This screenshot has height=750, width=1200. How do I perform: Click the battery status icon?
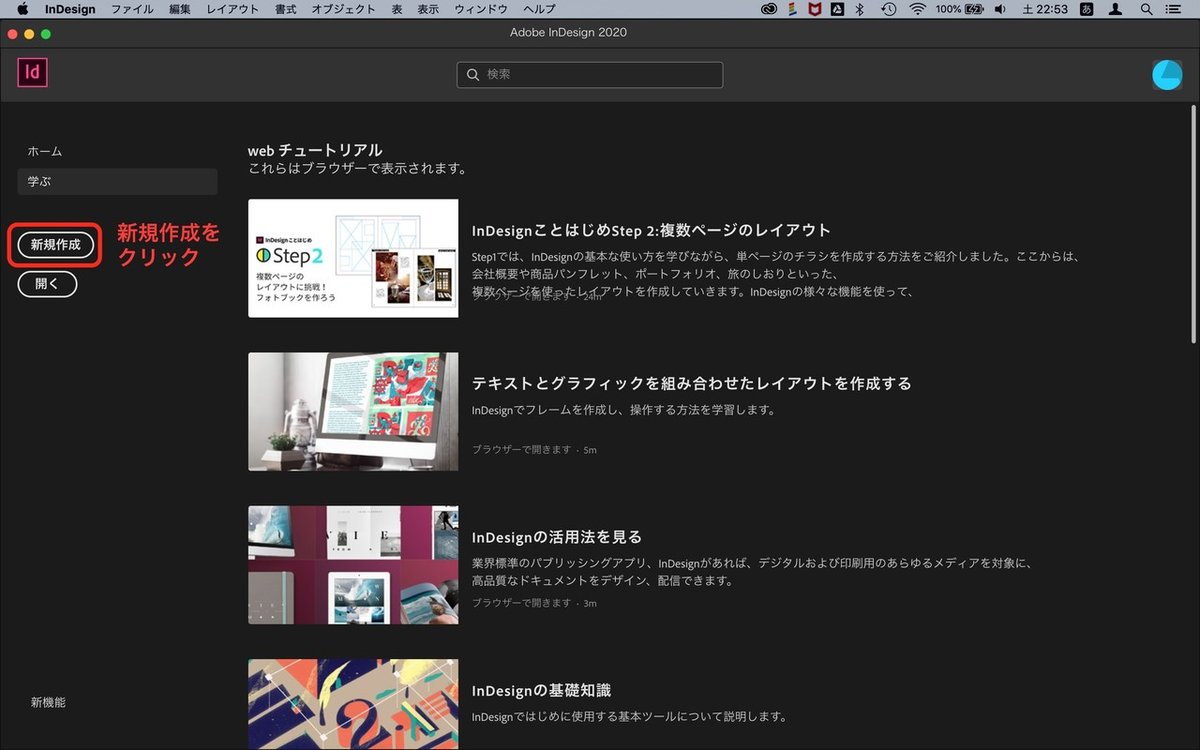974,9
